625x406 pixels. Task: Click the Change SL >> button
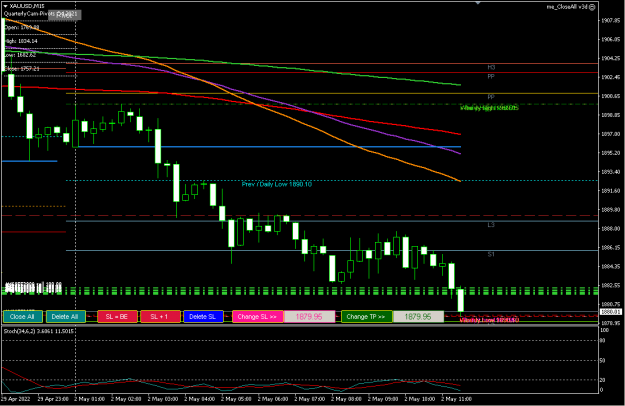click(257, 317)
